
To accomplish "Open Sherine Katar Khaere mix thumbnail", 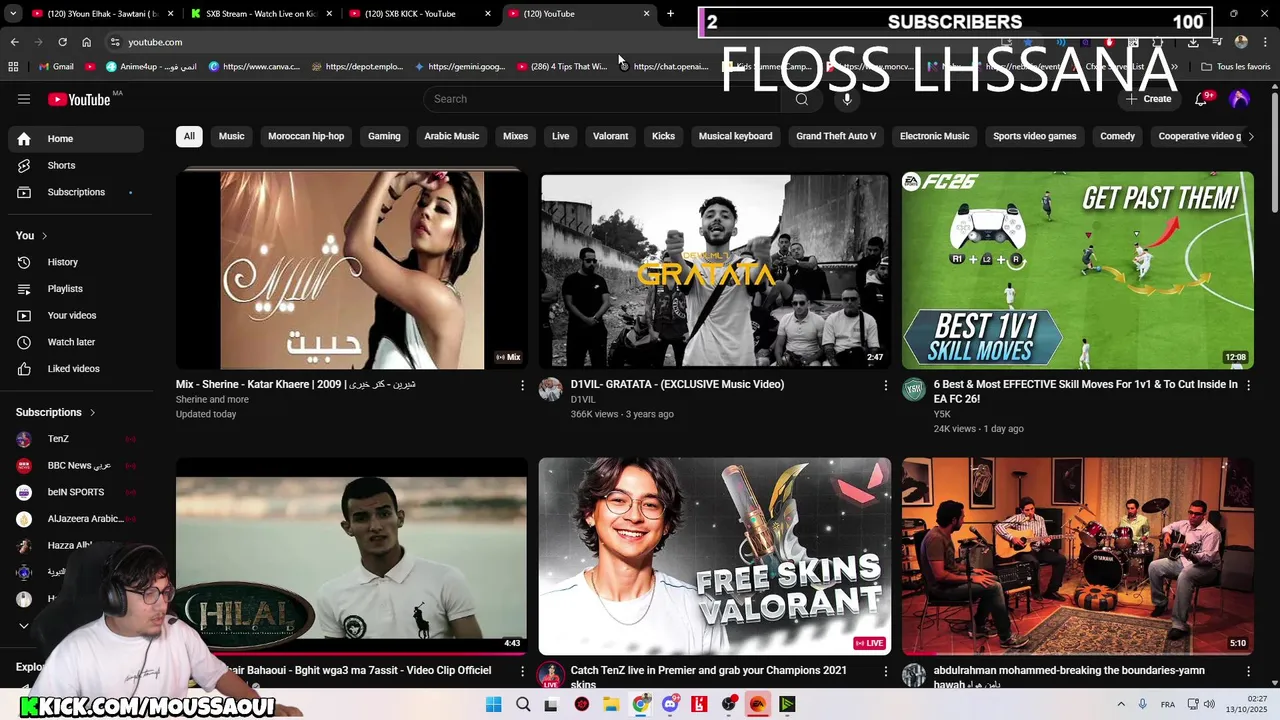I will pos(351,270).
